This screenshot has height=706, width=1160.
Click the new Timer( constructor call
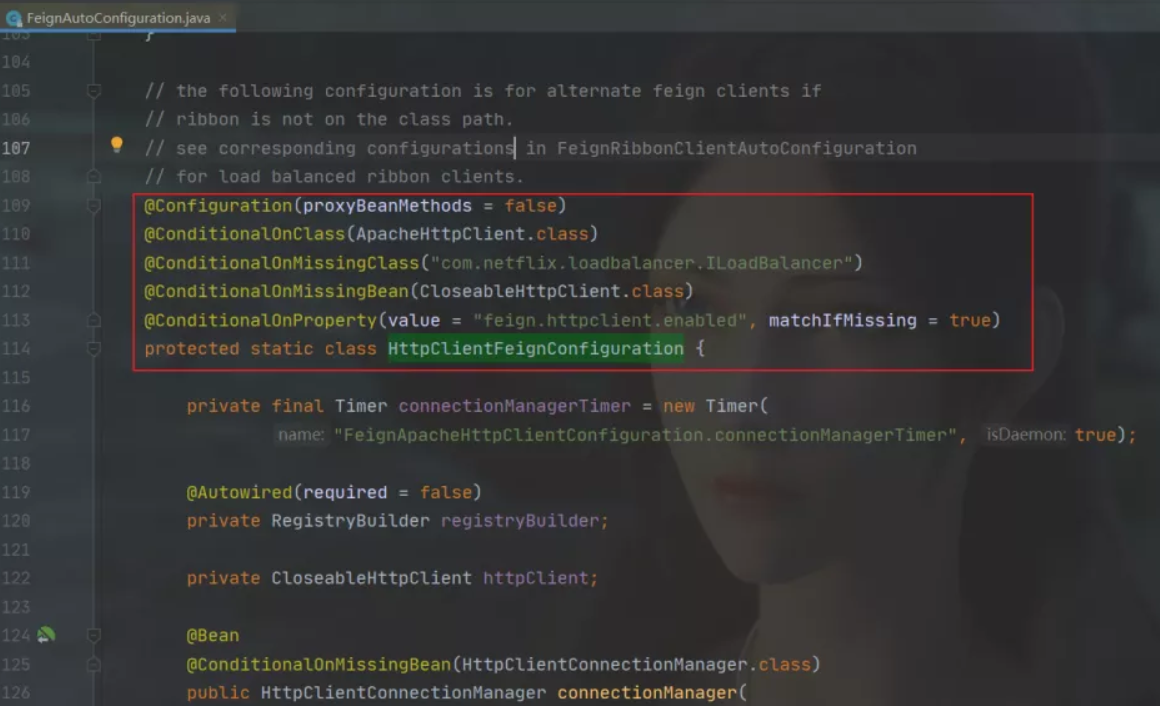pos(715,406)
